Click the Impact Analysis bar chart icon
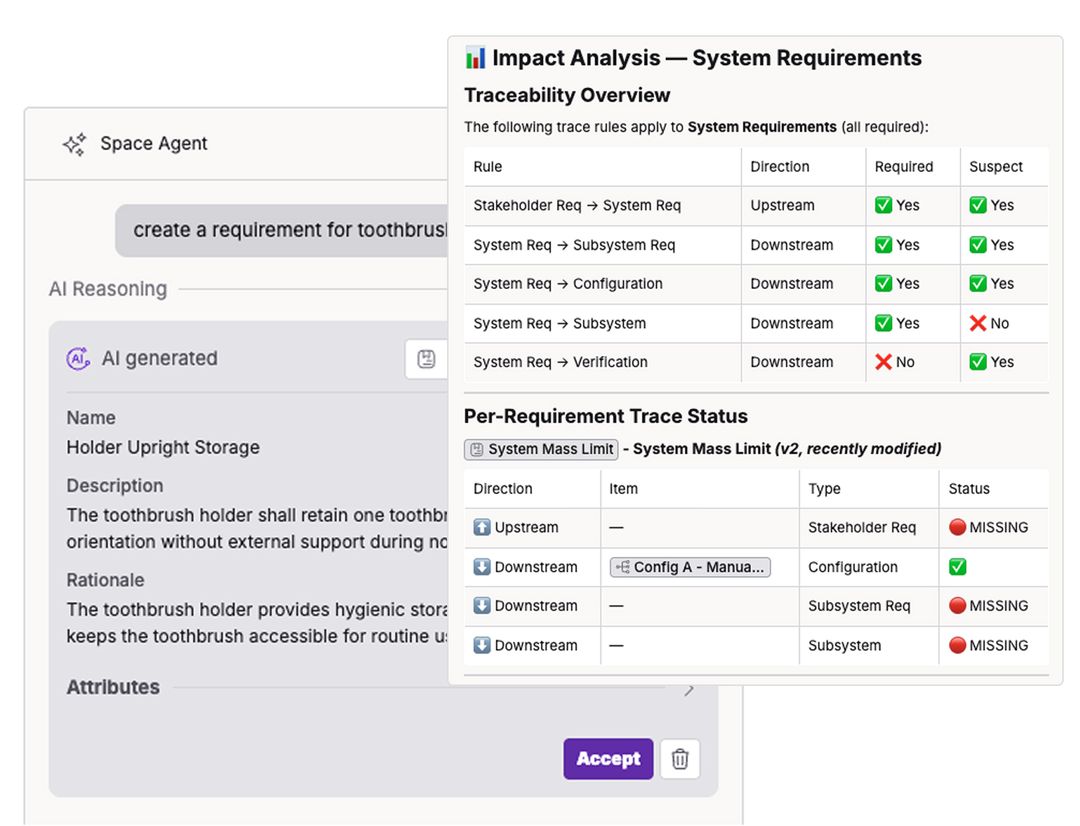The height and width of the screenshot is (826, 1080). pos(475,58)
